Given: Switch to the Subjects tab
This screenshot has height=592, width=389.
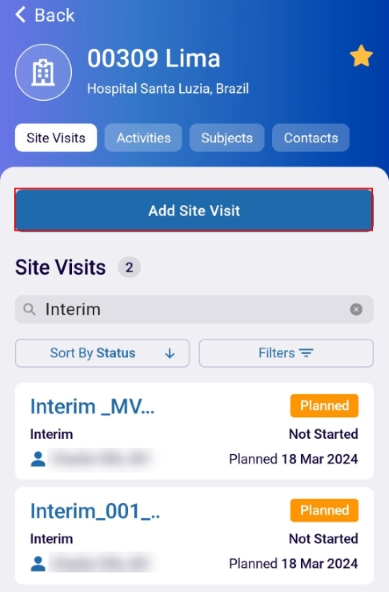Looking at the screenshot, I should 227,138.
